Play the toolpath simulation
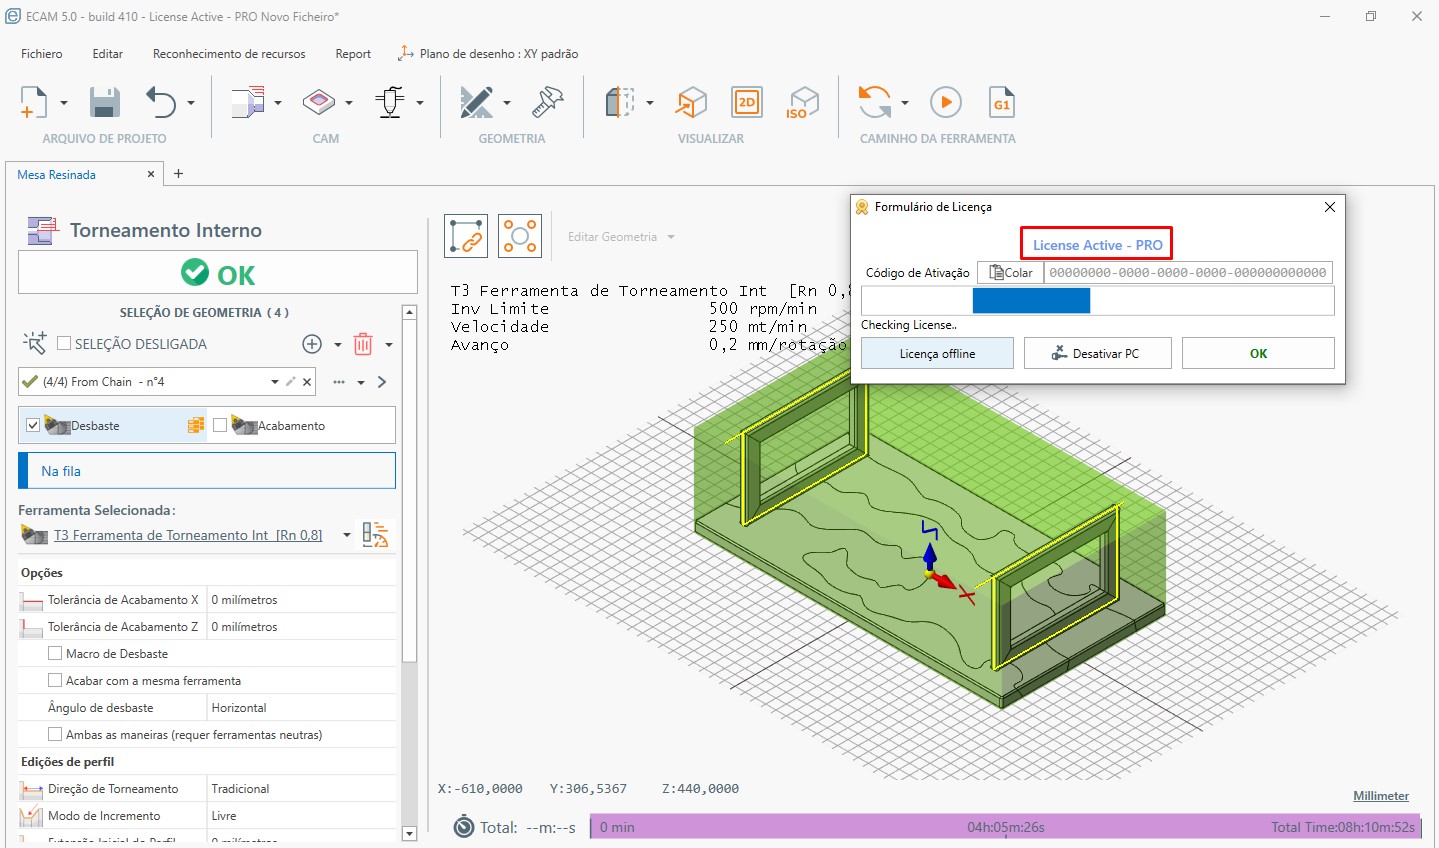This screenshot has height=848, width=1439. click(x=946, y=102)
